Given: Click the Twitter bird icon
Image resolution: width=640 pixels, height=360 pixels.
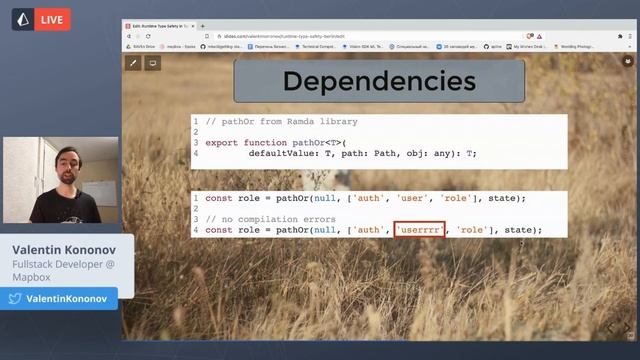Looking at the screenshot, I should [x=15, y=299].
